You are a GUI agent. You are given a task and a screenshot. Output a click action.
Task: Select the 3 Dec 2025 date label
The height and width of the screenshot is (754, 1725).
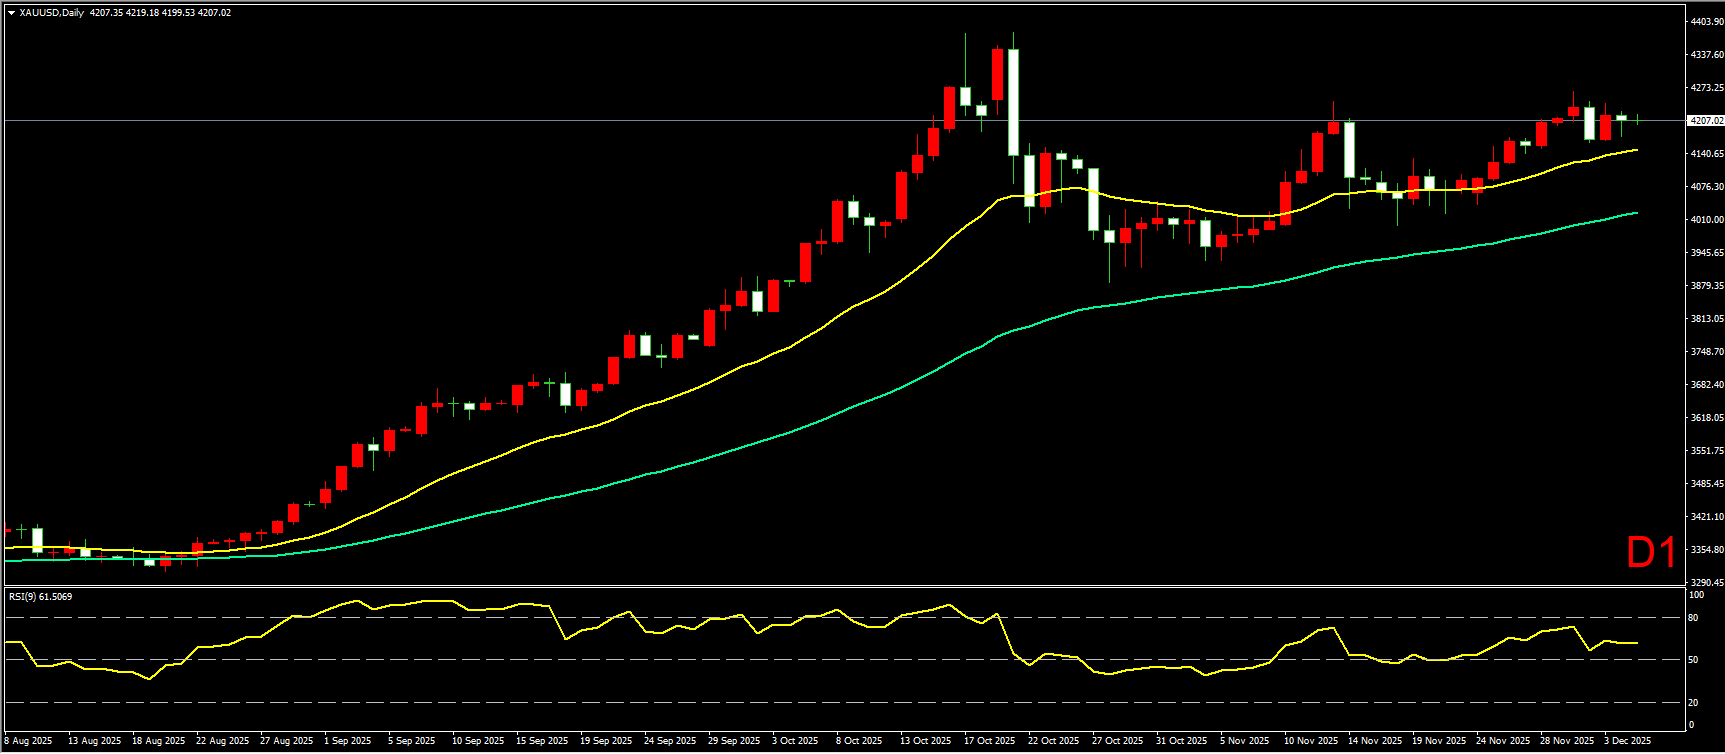(x=1629, y=741)
